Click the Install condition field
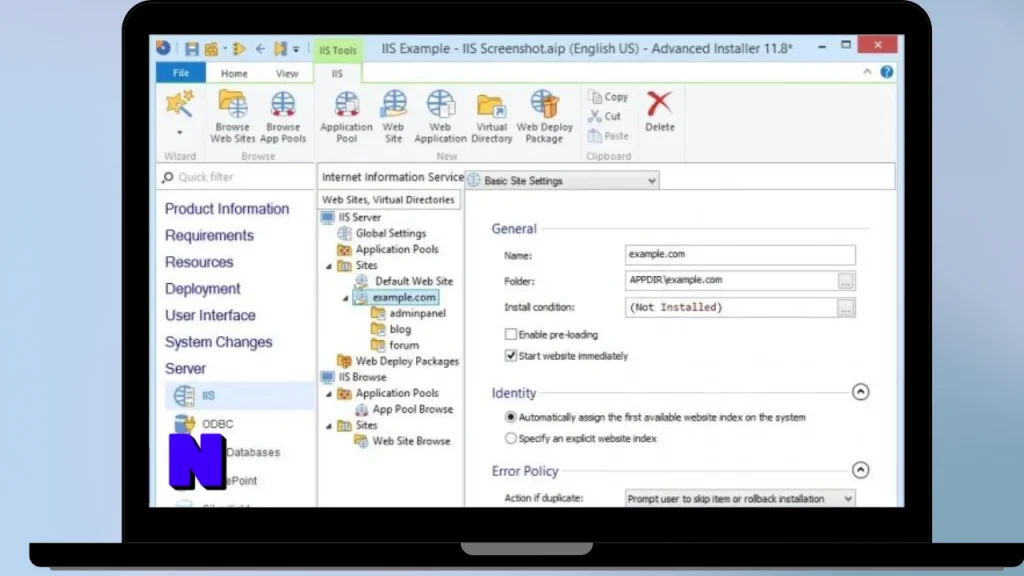This screenshot has width=1024, height=576. (731, 308)
